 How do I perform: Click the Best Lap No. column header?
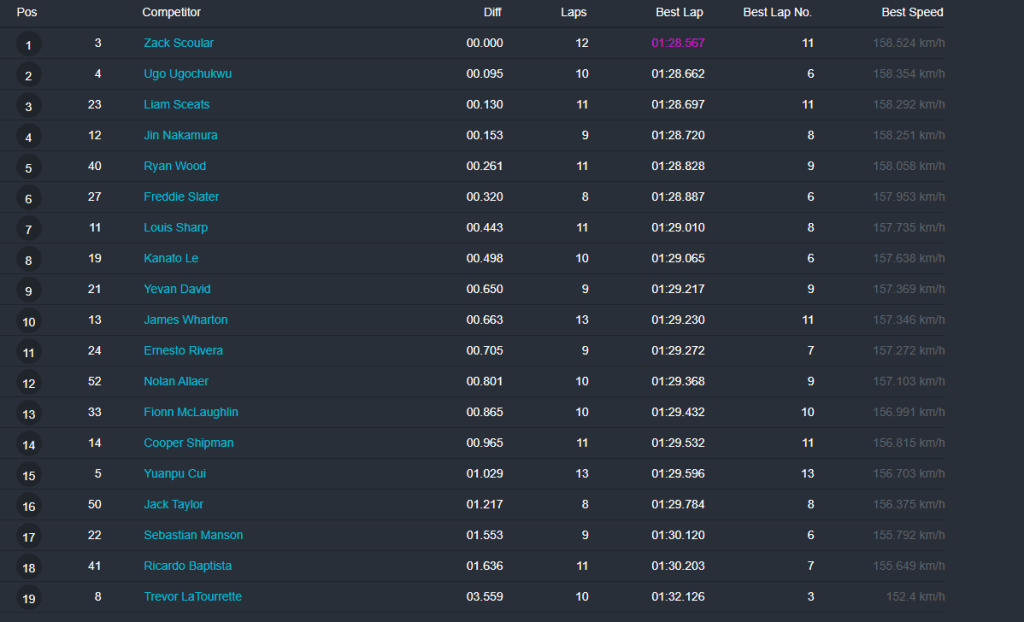pyautogui.click(x=777, y=13)
